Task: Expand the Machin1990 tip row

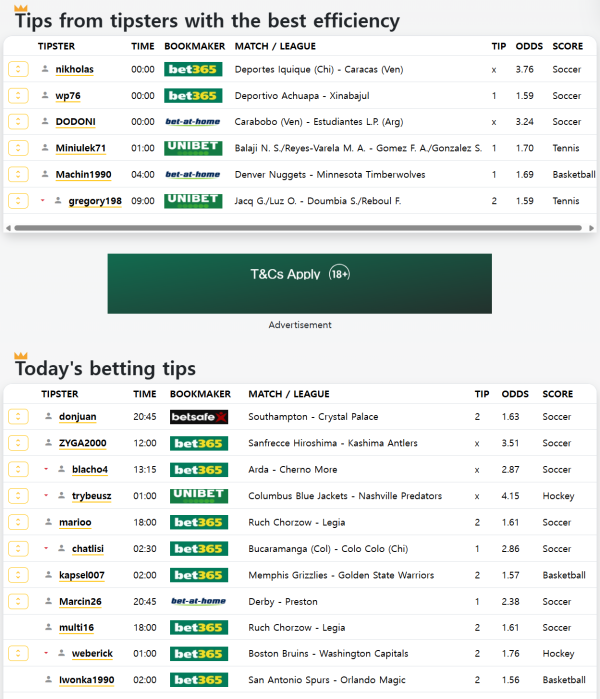Action: [18, 175]
